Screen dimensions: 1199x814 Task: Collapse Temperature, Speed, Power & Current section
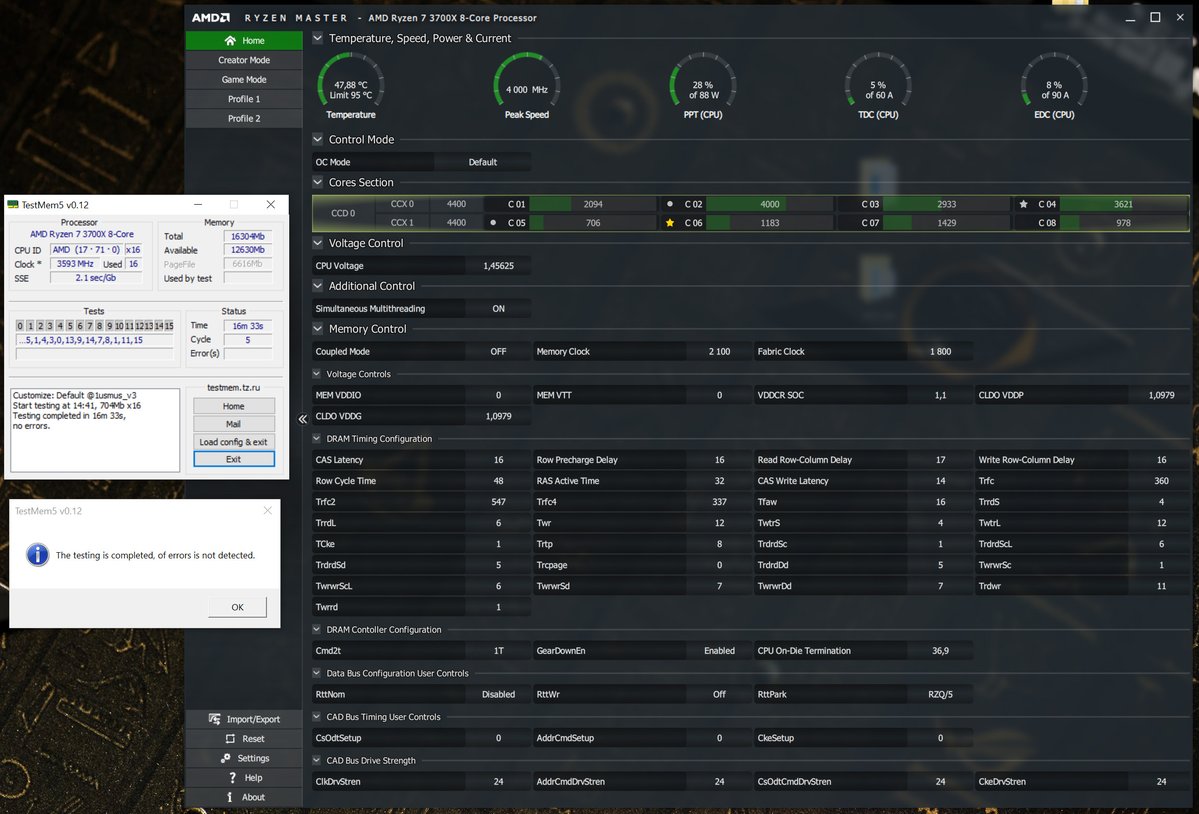(317, 38)
